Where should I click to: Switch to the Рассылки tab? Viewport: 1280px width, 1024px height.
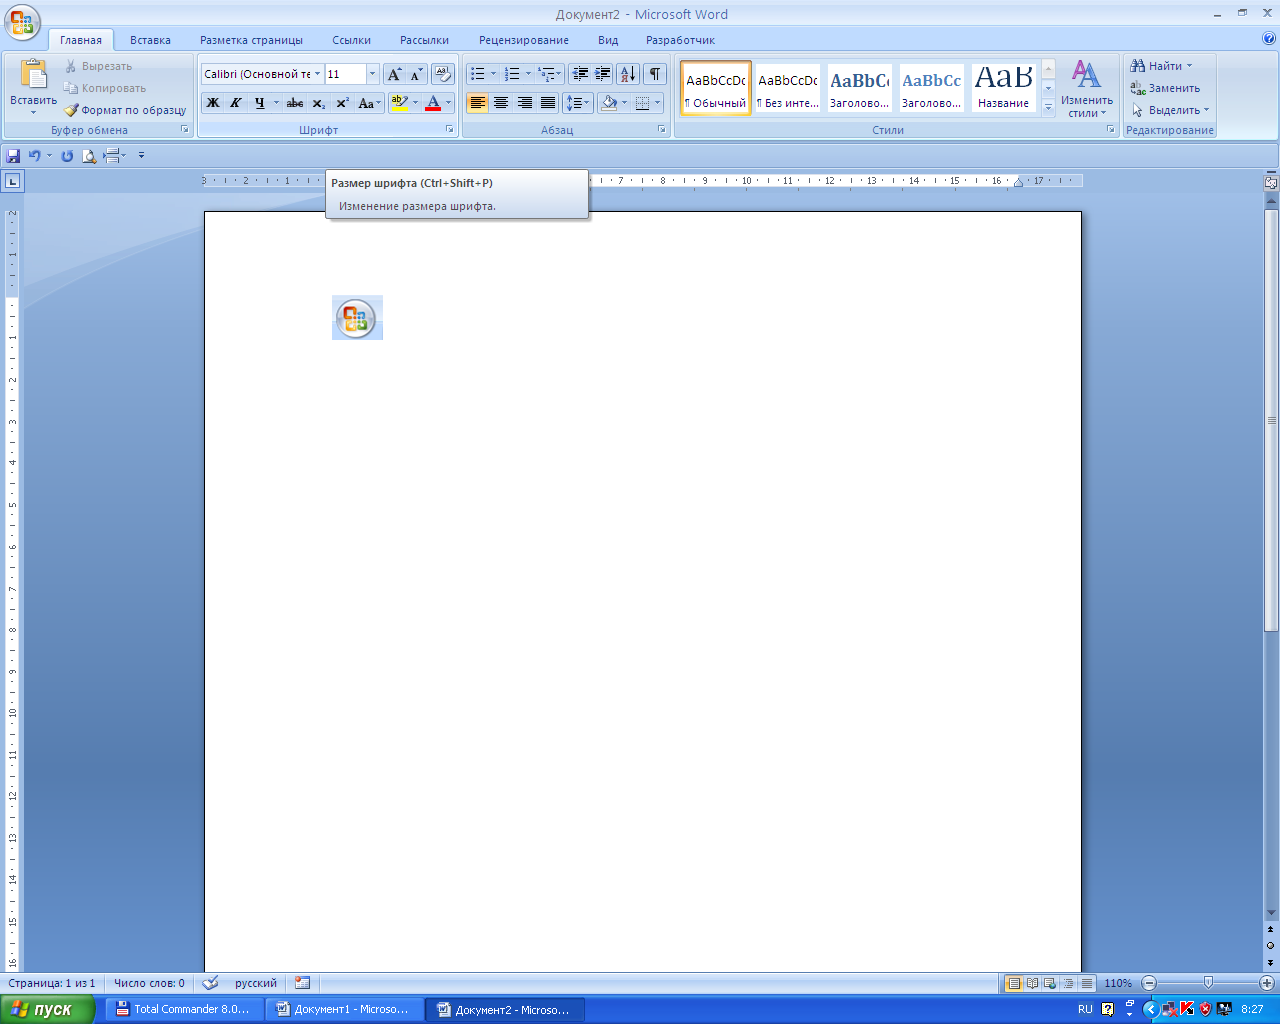click(x=424, y=40)
